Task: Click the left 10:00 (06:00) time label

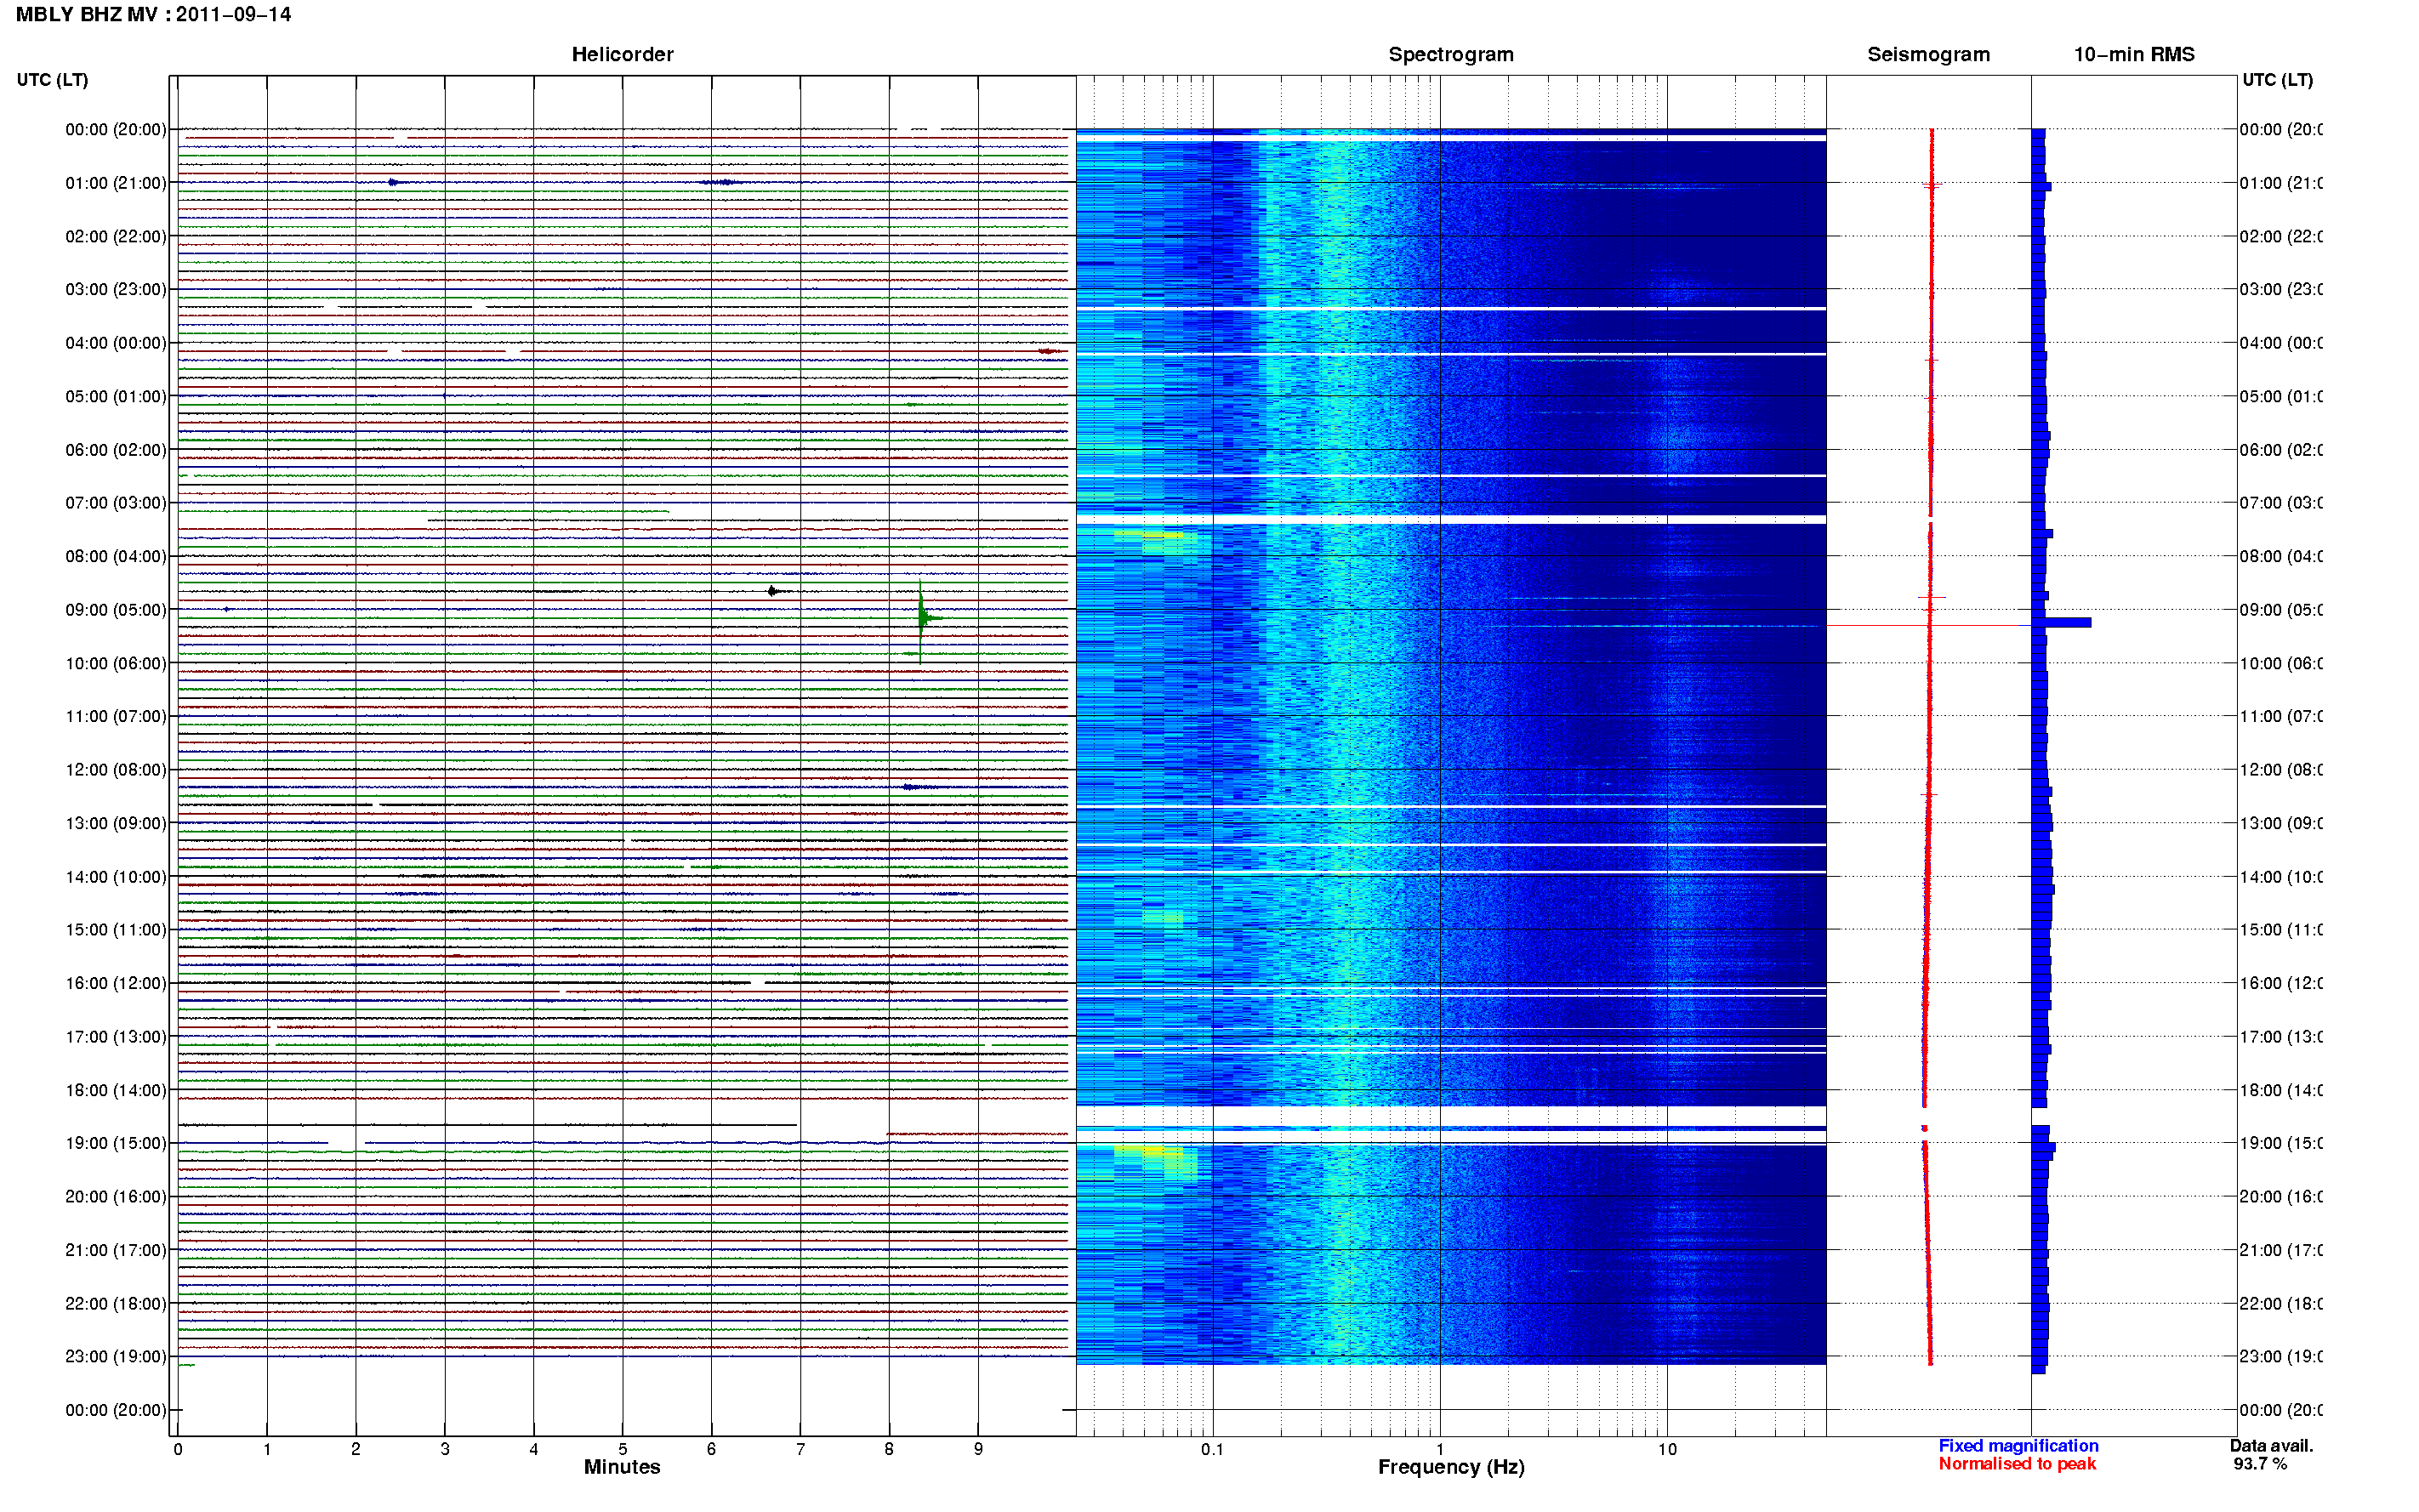Action: (116, 664)
